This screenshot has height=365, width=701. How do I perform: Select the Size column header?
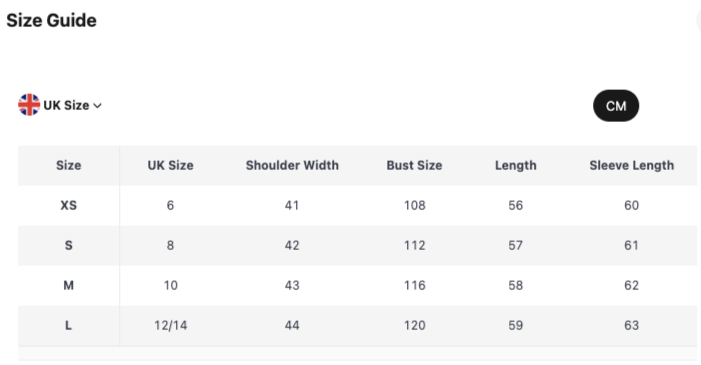(68, 165)
